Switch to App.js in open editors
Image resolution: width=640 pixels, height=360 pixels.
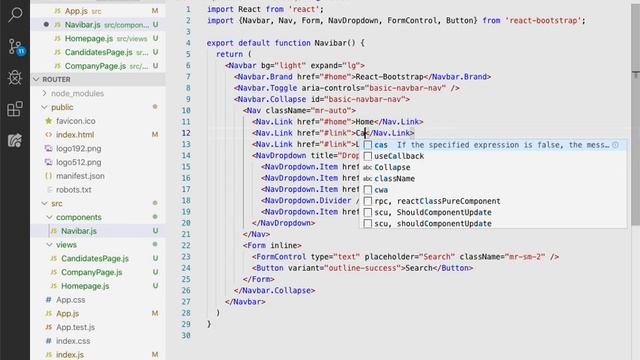click(x=98, y=11)
